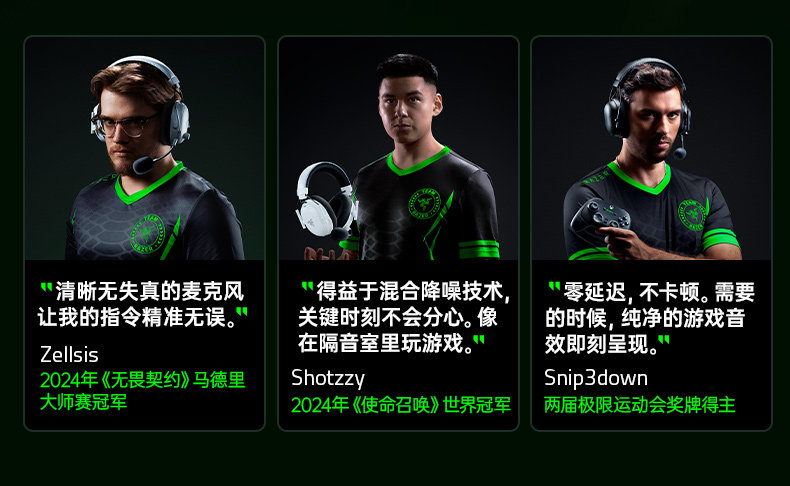
Task: Select the Shotzzy name label
Action: coord(328,378)
